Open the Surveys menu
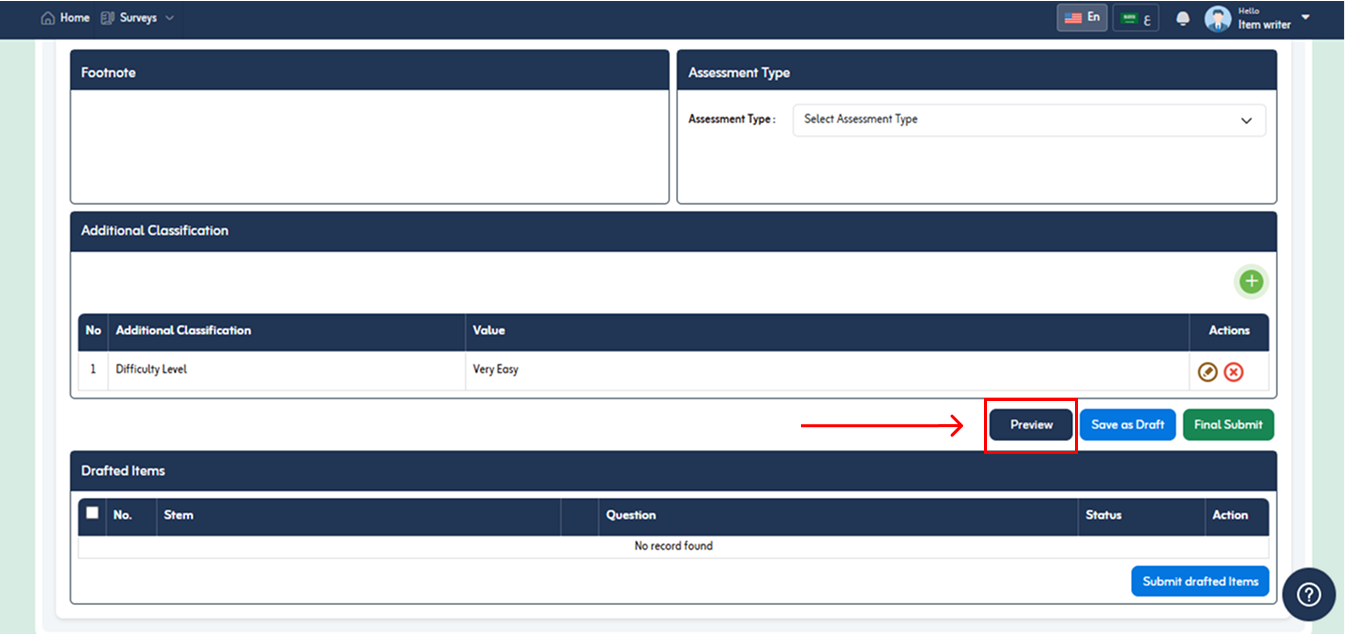This screenshot has height=635, width=1345. point(137,18)
